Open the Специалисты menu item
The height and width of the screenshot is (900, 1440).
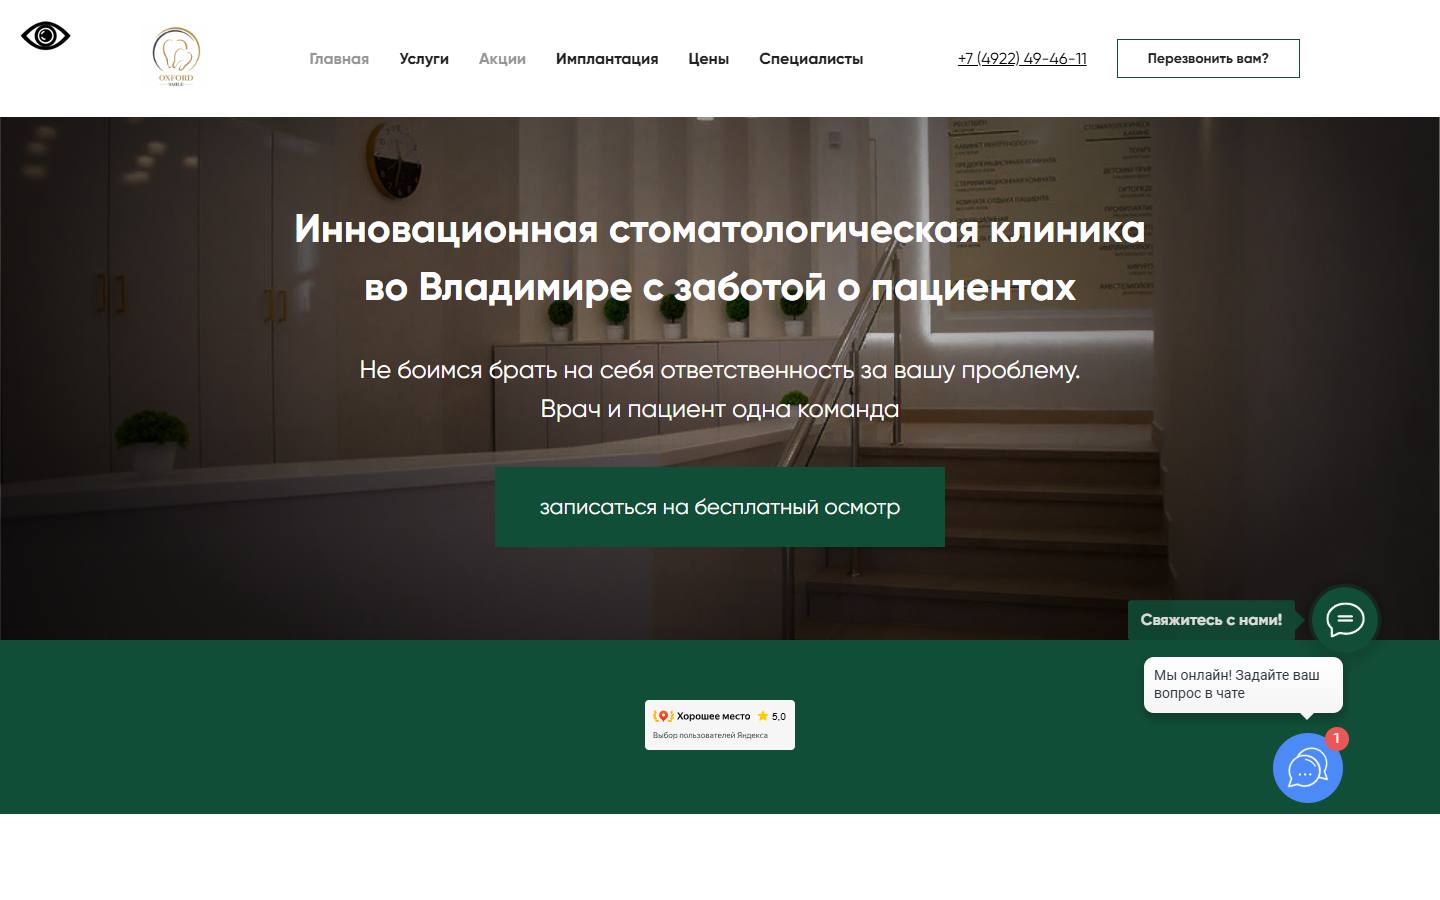pyautogui.click(x=811, y=59)
